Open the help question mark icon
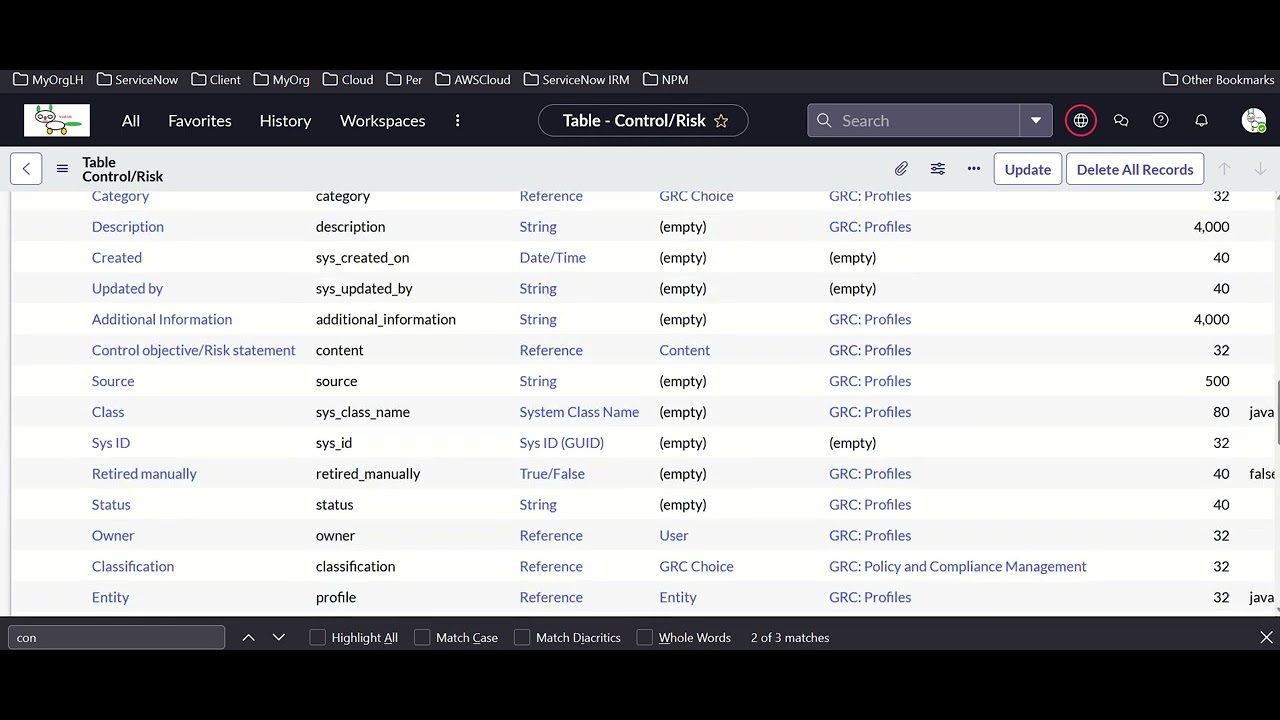Screen dimensions: 1280x720 1161,121
